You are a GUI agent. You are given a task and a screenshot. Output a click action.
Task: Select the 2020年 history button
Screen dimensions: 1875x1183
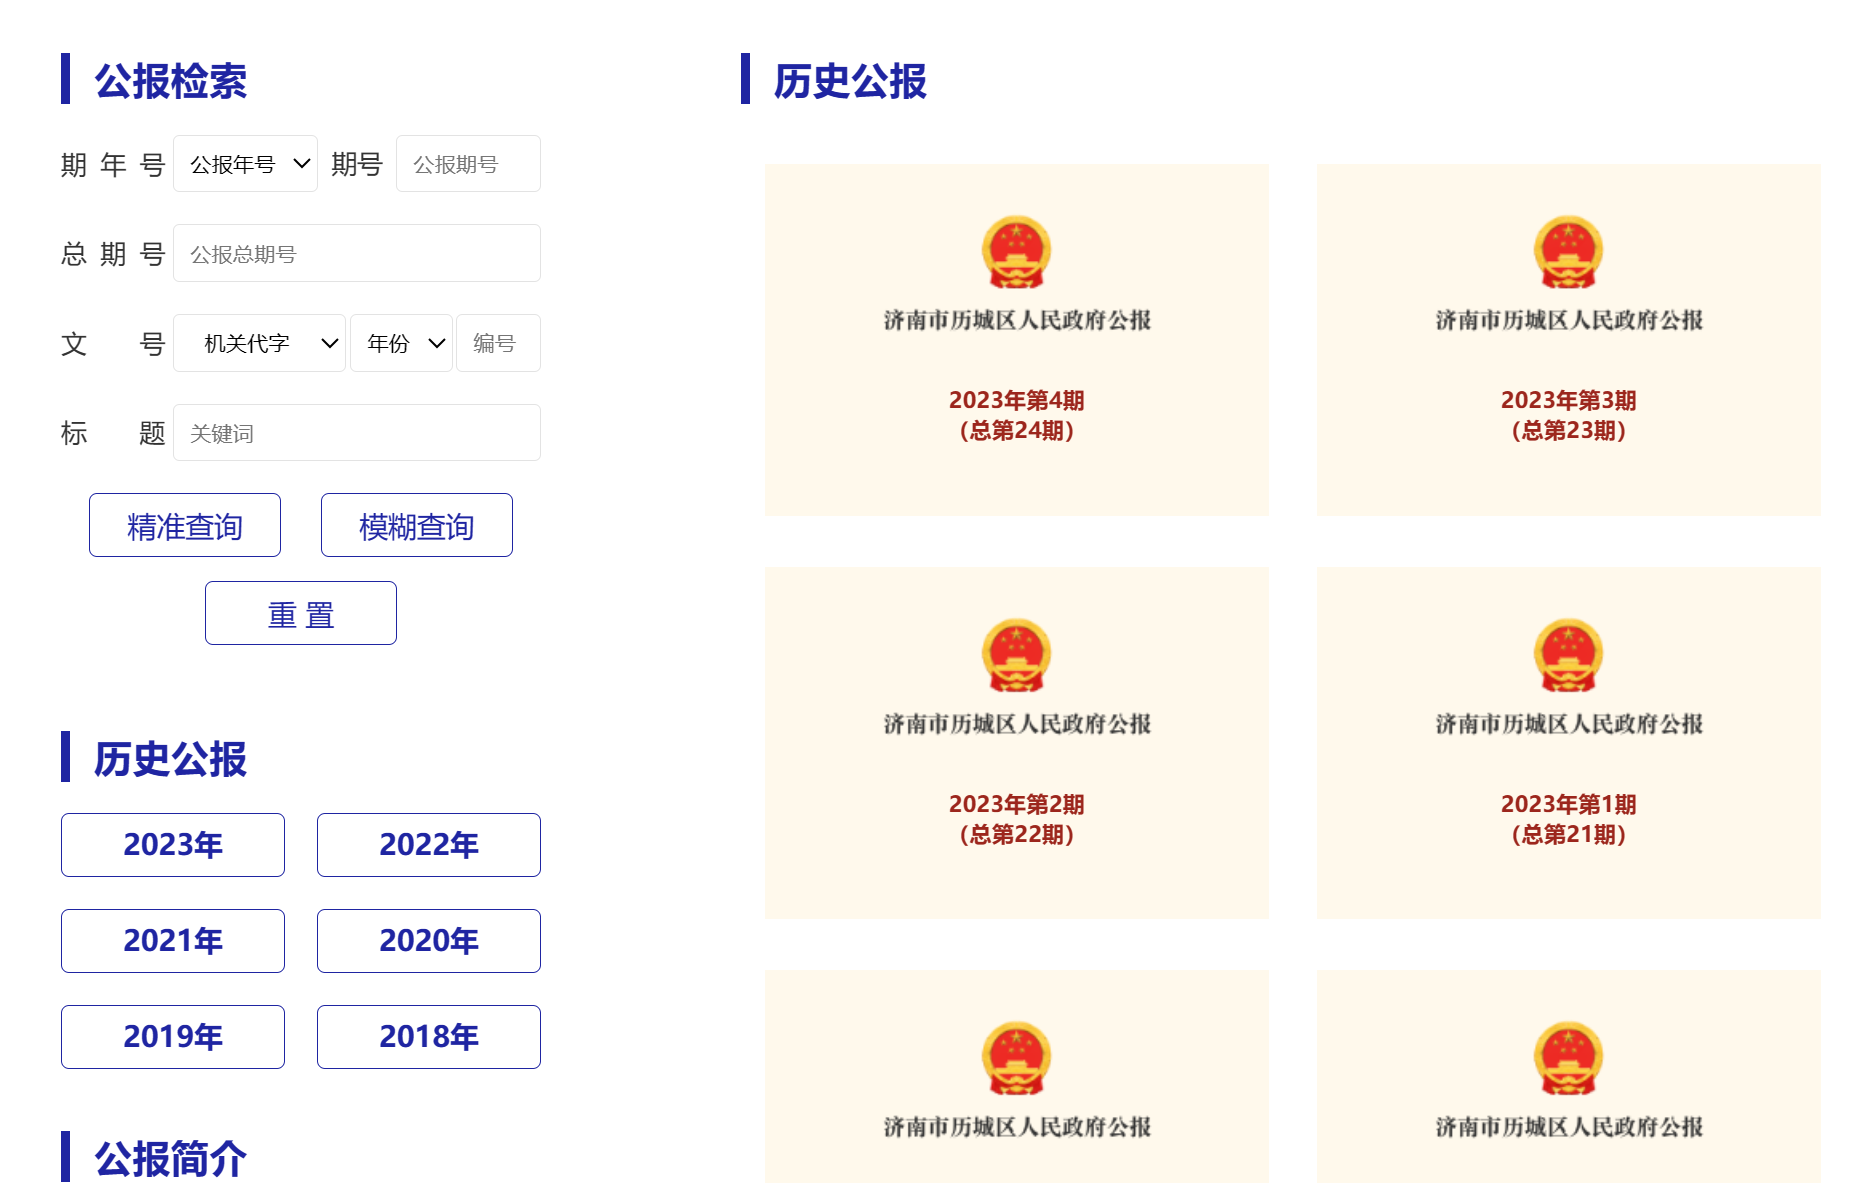coord(429,941)
